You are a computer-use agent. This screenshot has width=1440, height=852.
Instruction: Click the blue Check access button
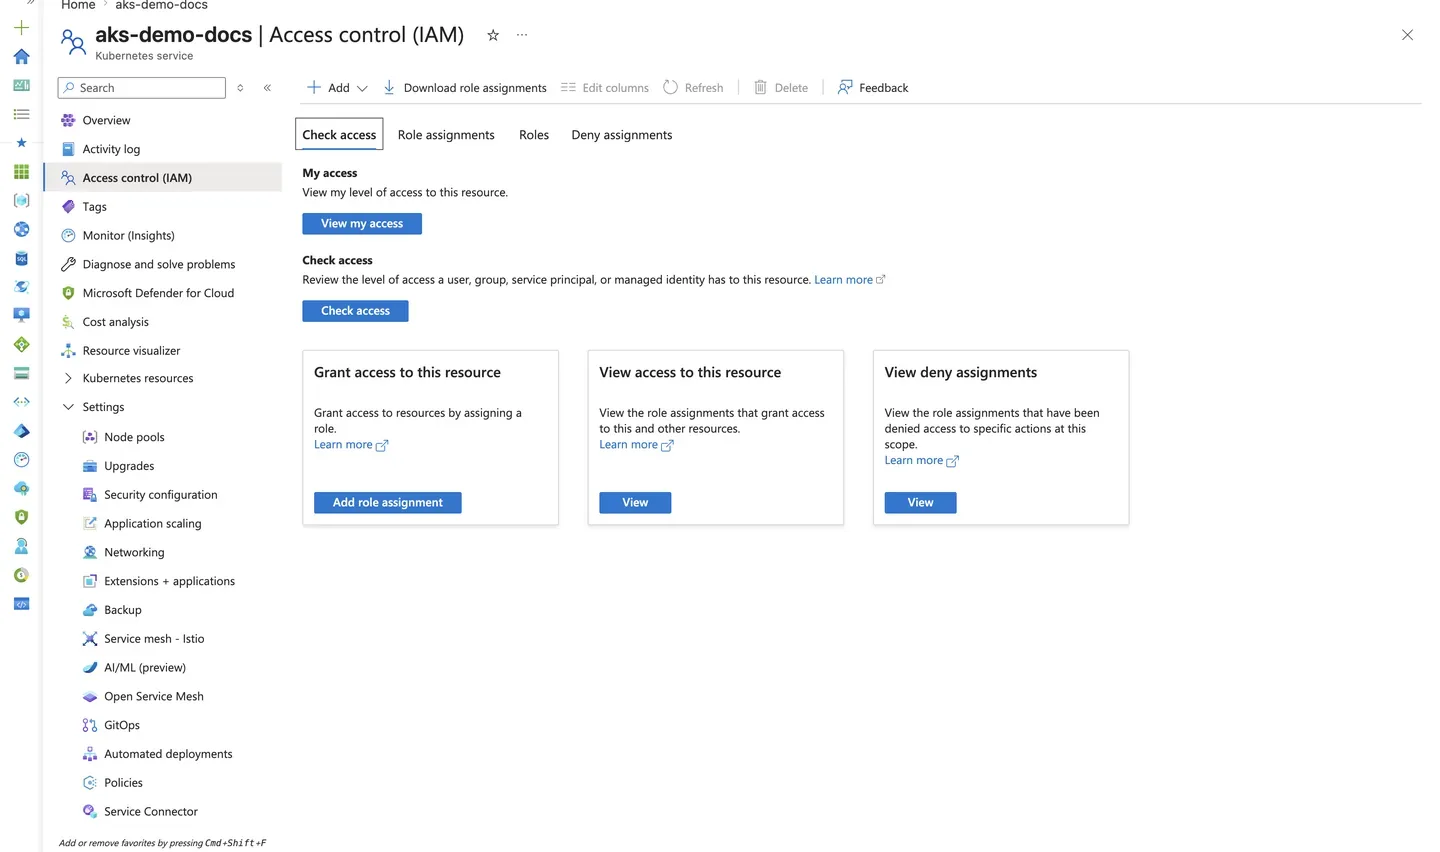click(x=355, y=311)
